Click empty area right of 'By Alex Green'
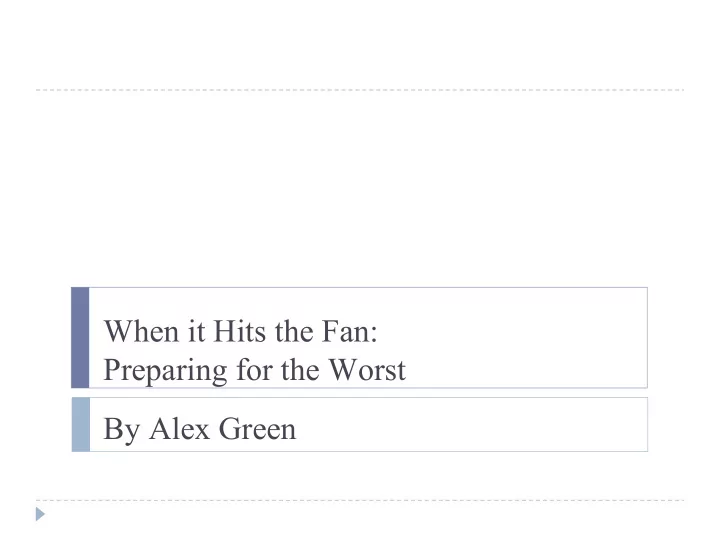720x540 pixels. pyautogui.click(x=468, y=426)
